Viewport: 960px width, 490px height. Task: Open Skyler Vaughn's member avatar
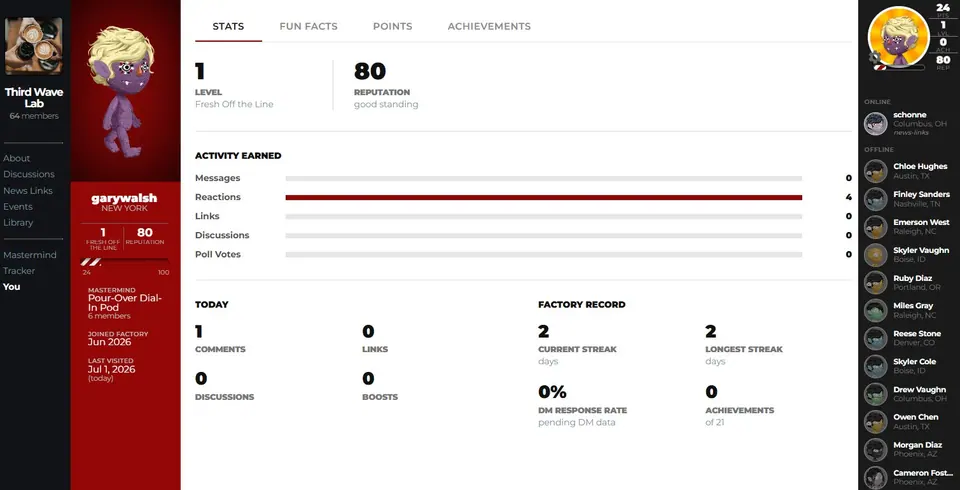pos(876,255)
